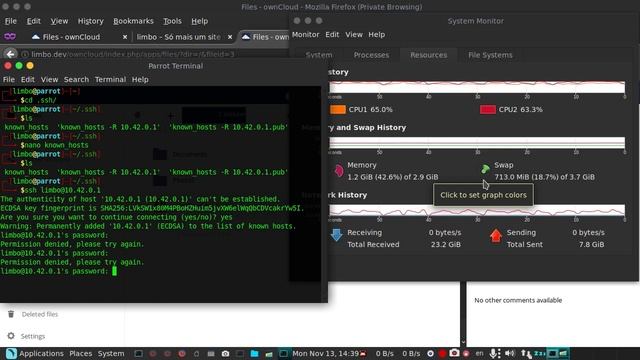640x360 pixels.
Task: Click the blue Receiving arrow color icon
Action: pos(336,235)
